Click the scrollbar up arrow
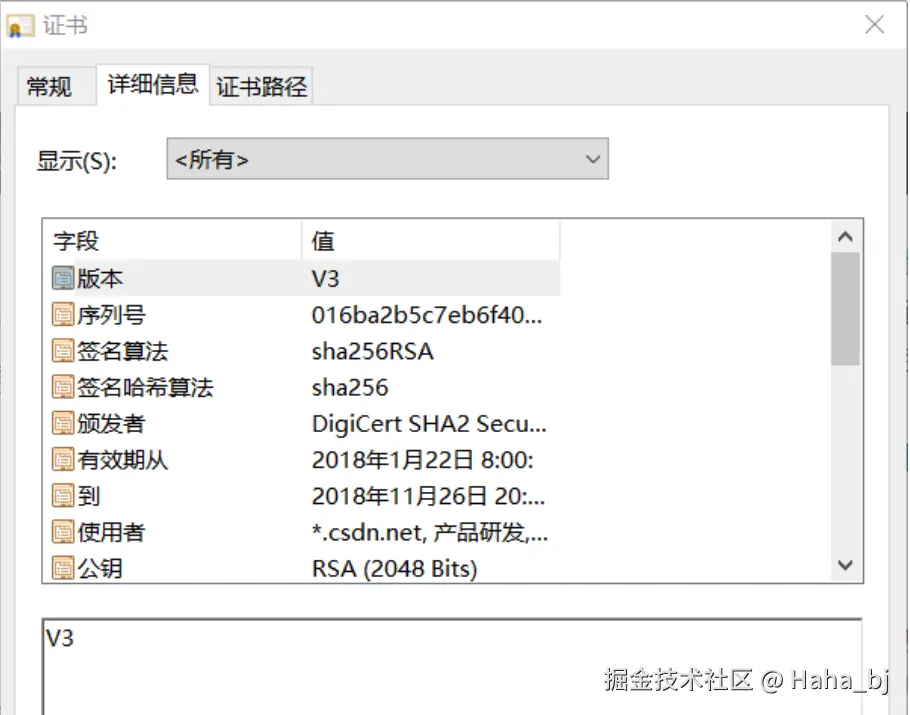 846,235
